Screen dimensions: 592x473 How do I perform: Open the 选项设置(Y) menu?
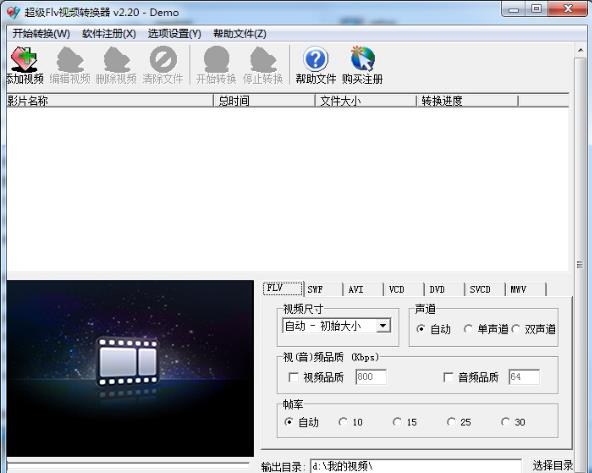pos(174,34)
